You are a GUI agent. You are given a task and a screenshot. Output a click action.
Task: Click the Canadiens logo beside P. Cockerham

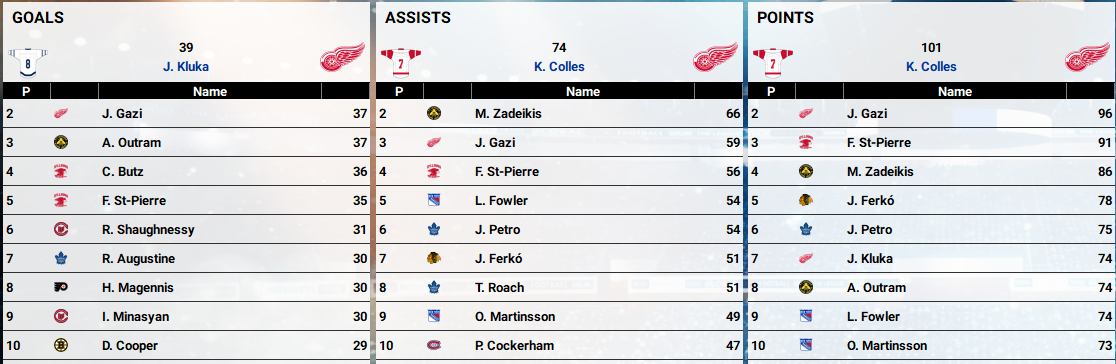point(433,345)
